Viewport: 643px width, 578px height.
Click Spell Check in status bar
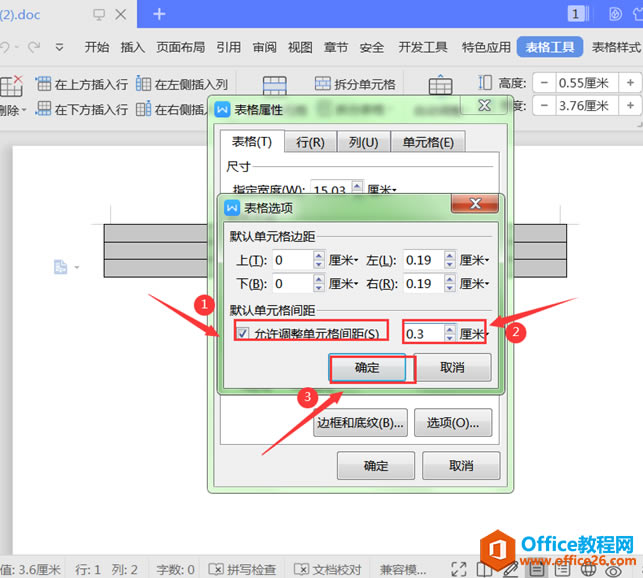click(242, 569)
